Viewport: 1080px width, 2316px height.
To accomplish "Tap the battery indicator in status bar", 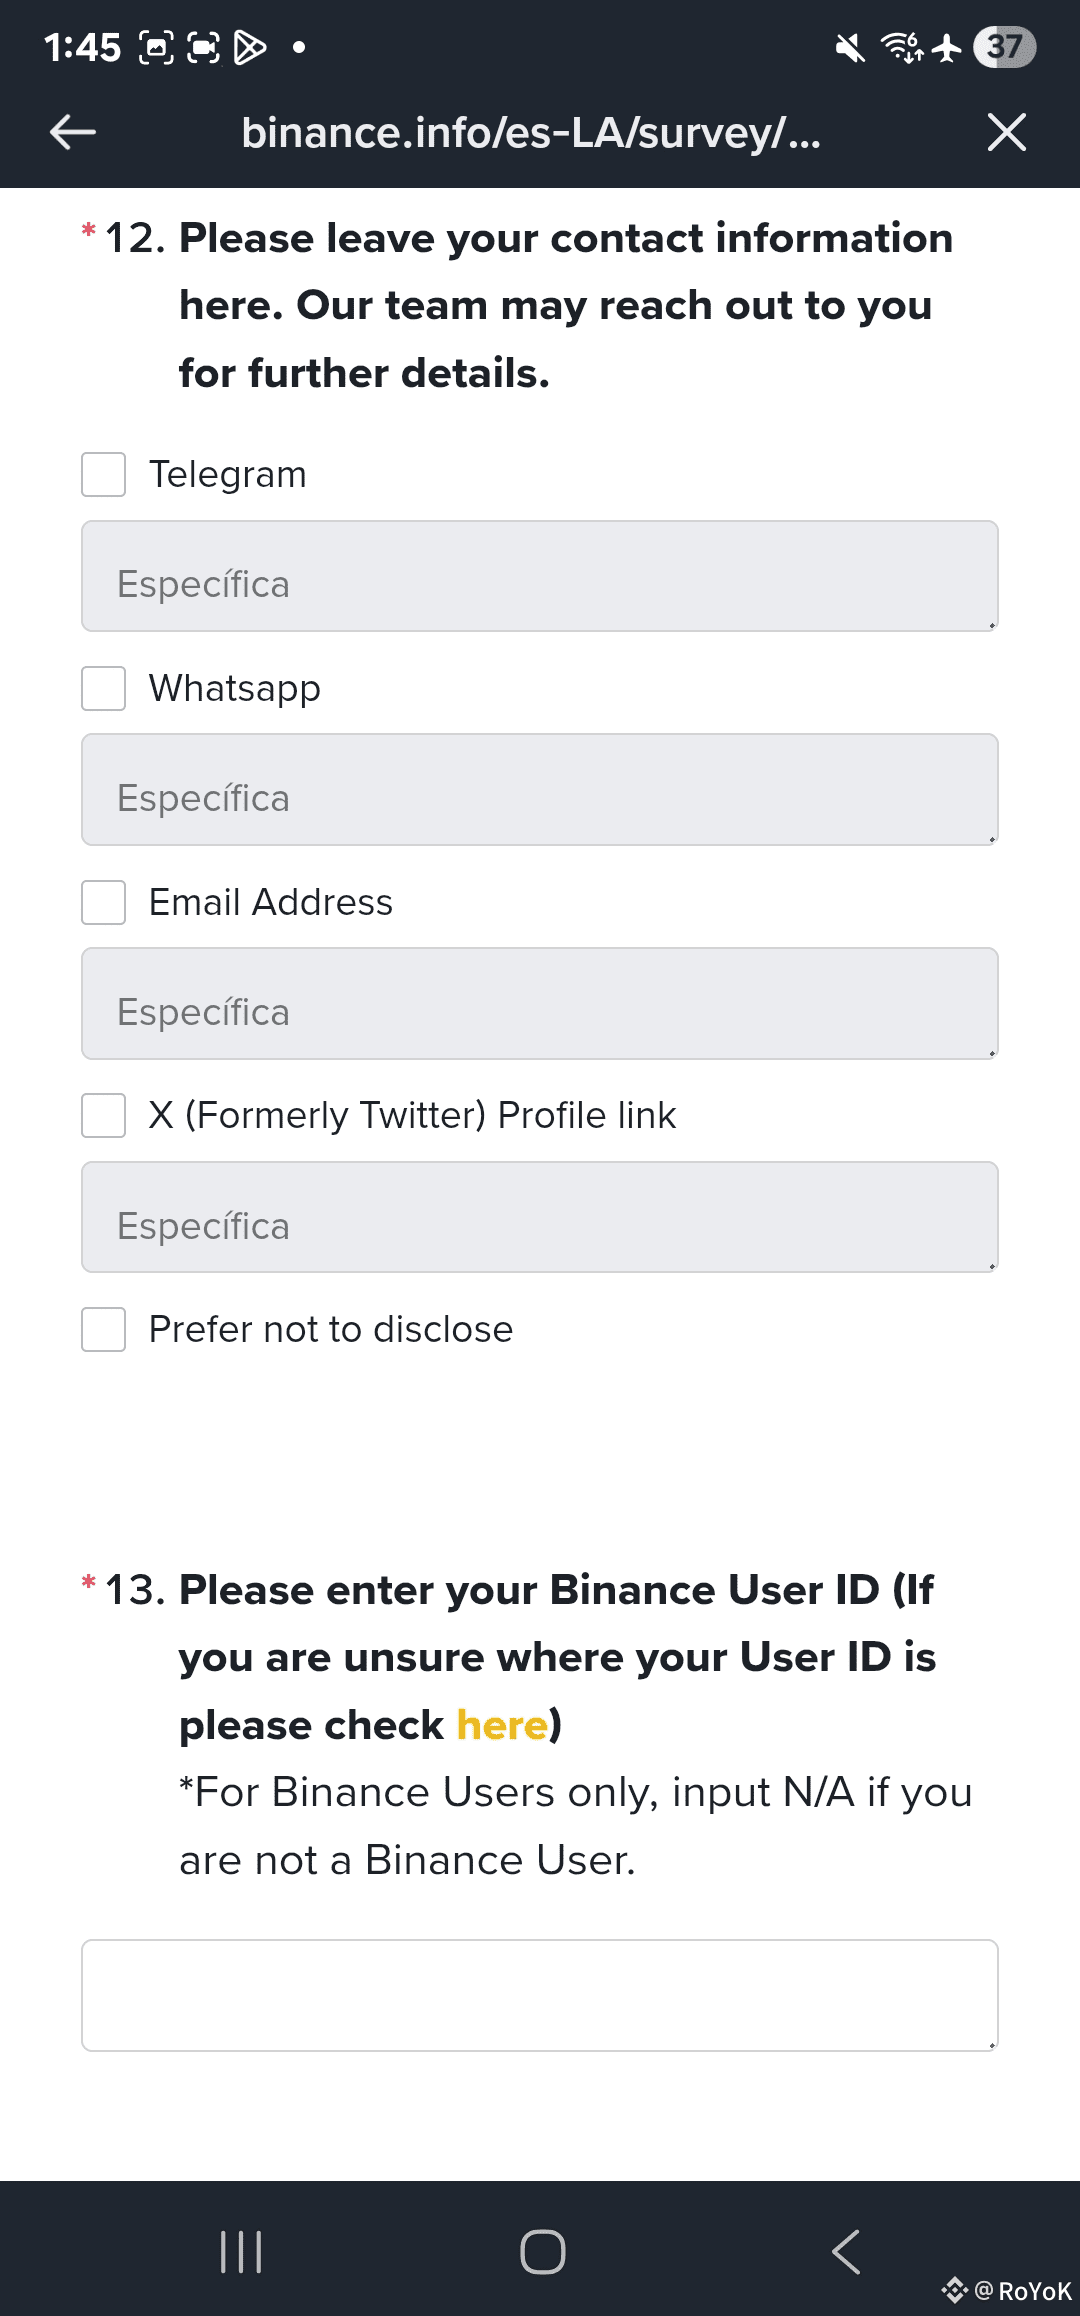I will coord(1005,47).
